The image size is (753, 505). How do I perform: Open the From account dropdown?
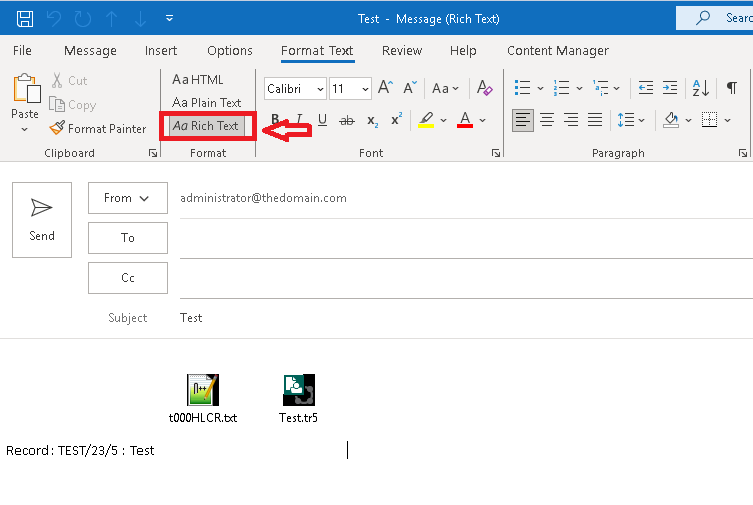pyautogui.click(x=127, y=198)
